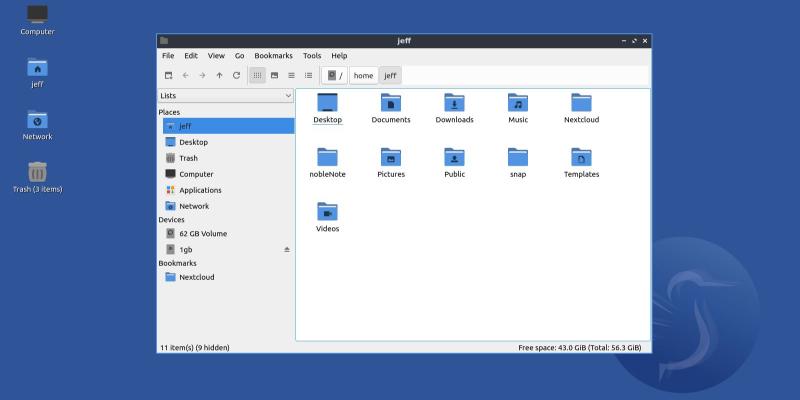Go back with the left arrow

pyautogui.click(x=185, y=76)
